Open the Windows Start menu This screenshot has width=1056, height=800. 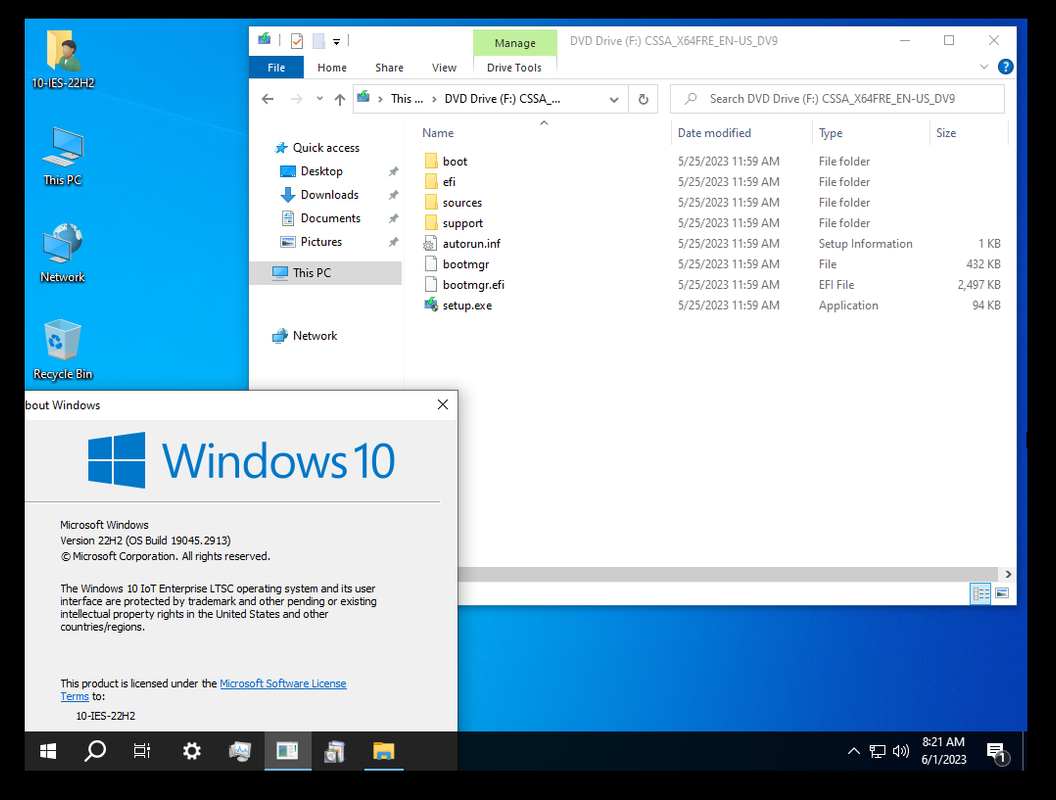coord(48,751)
